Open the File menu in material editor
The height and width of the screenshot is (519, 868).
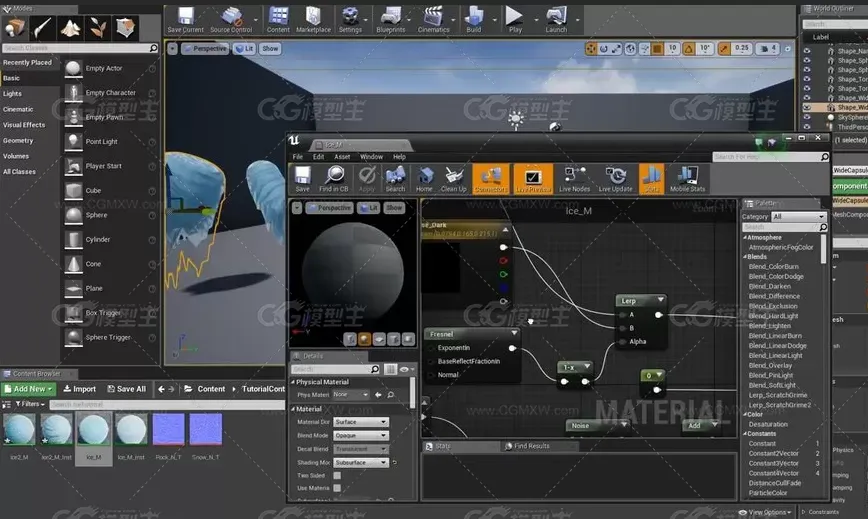(x=298, y=157)
